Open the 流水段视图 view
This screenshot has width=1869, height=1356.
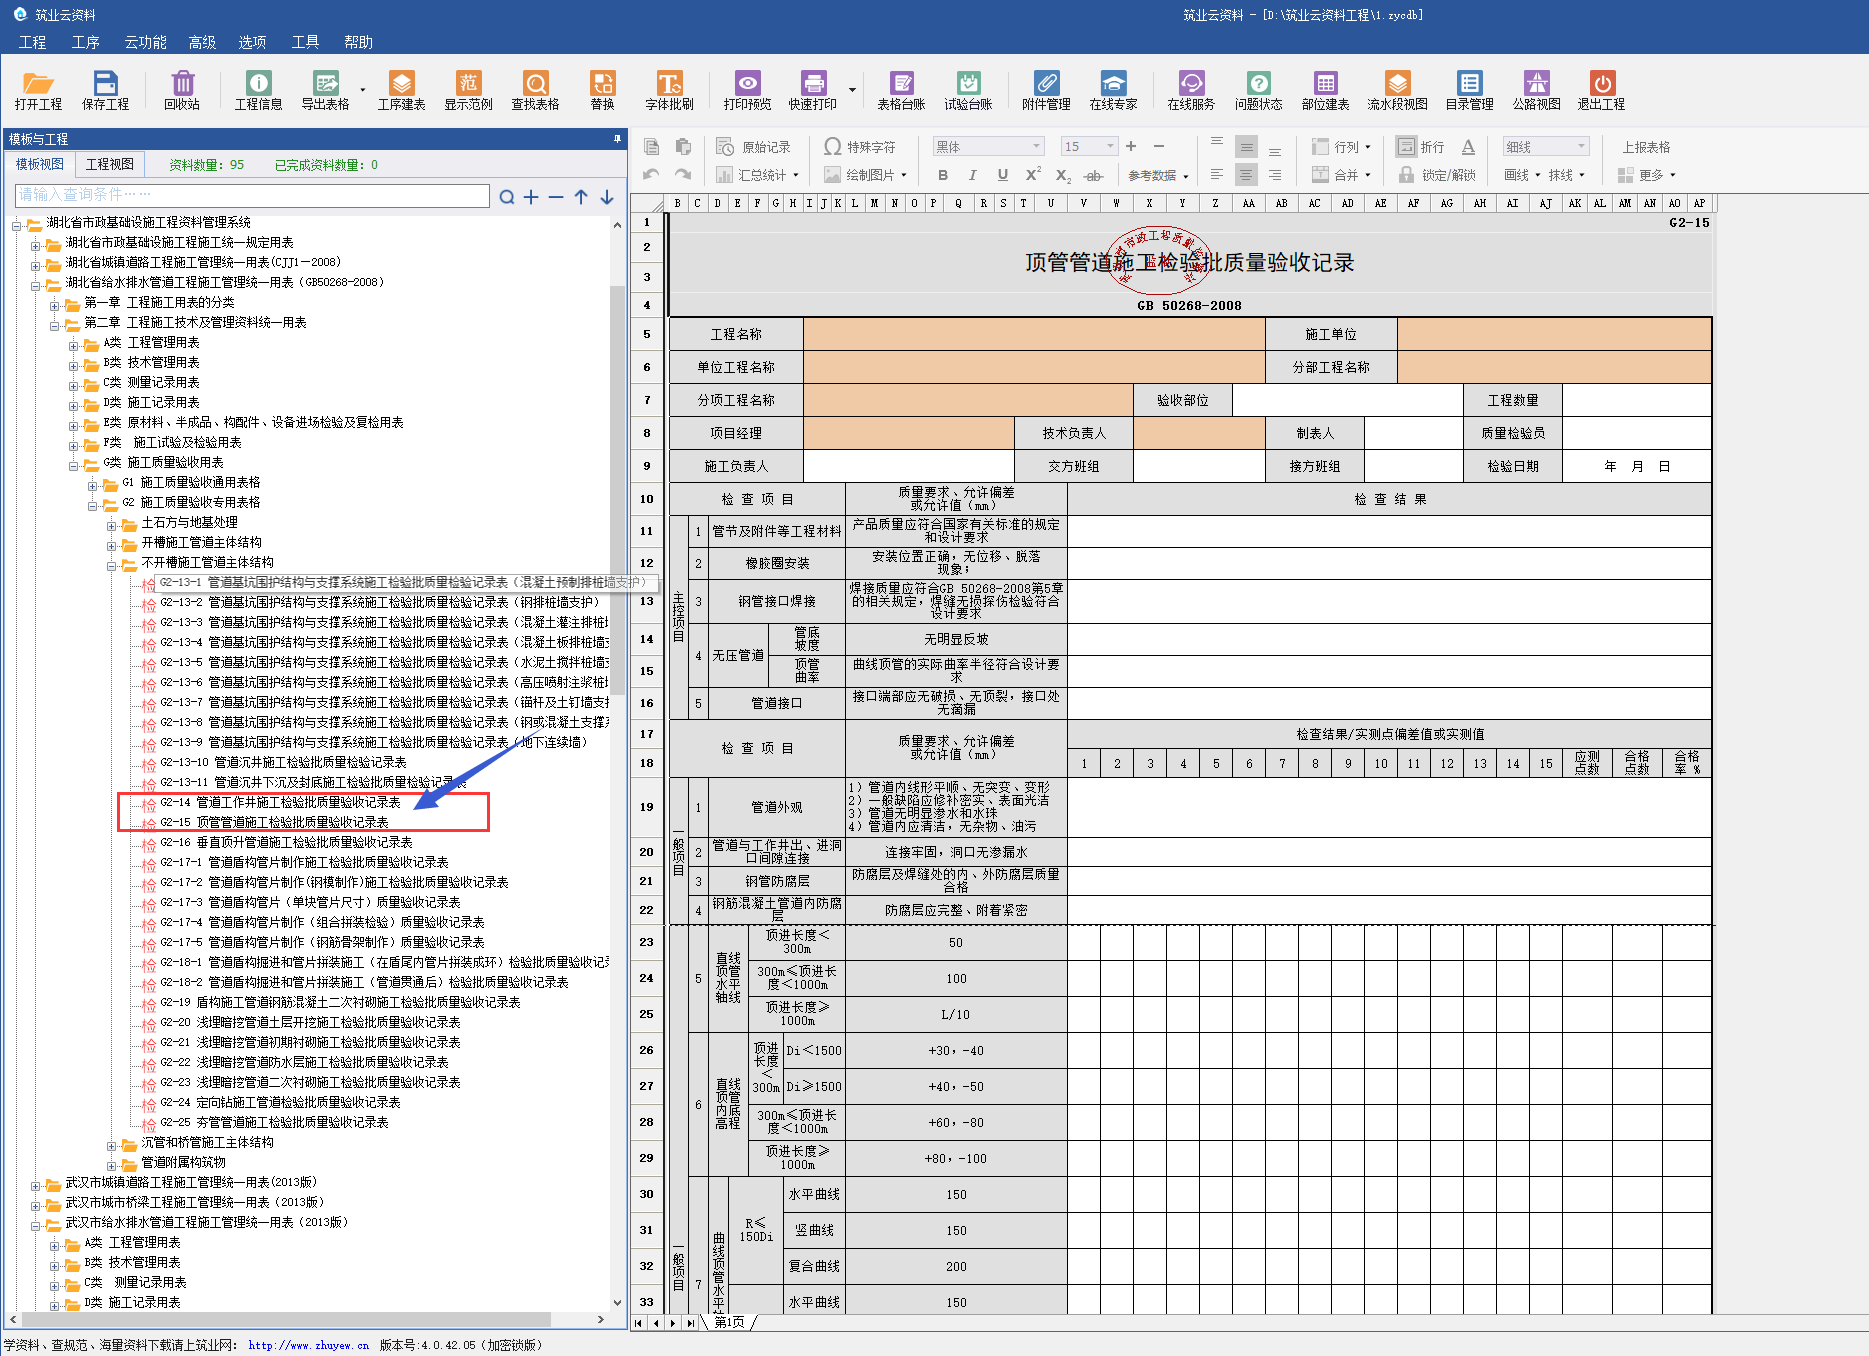1397,90
